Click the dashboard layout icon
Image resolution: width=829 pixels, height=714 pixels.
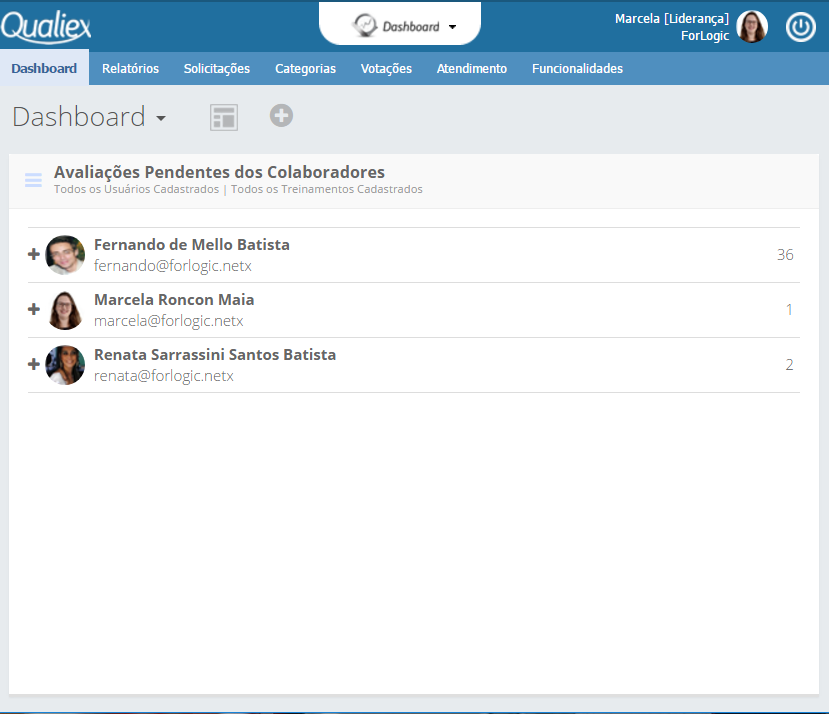223,117
